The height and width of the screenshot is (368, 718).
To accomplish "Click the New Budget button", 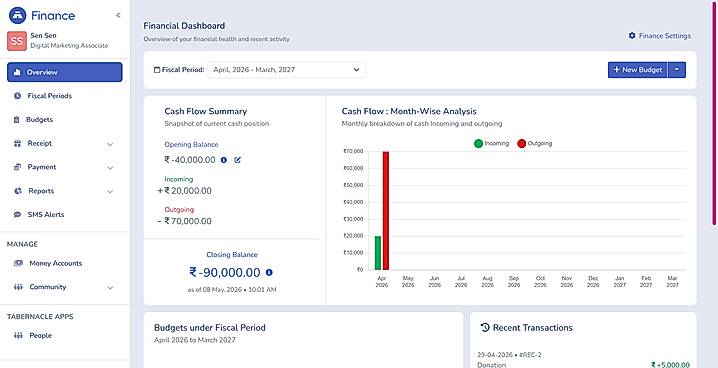I will pos(637,70).
